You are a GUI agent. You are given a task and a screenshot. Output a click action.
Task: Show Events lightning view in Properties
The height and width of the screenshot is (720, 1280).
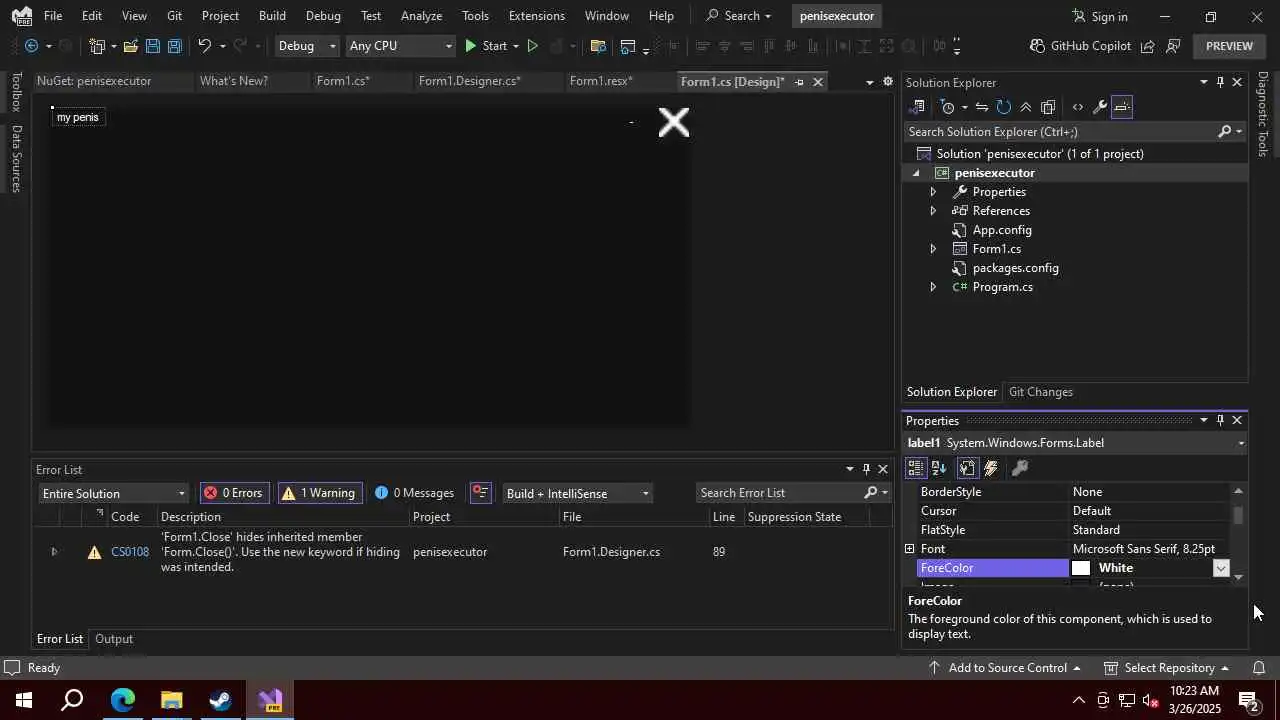991,468
